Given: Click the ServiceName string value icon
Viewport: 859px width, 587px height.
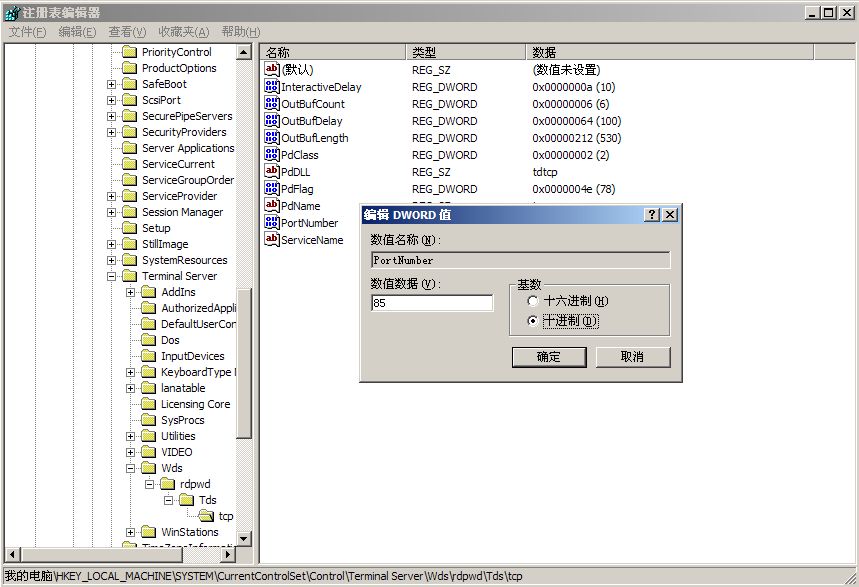Looking at the screenshot, I should pyautogui.click(x=271, y=240).
